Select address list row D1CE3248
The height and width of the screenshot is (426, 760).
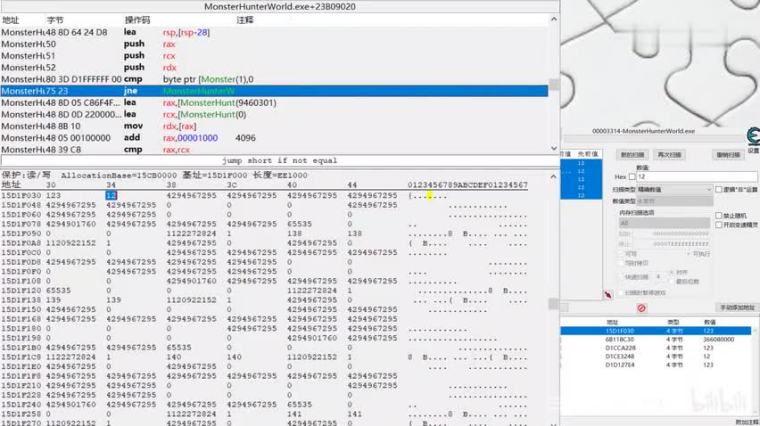pos(656,356)
